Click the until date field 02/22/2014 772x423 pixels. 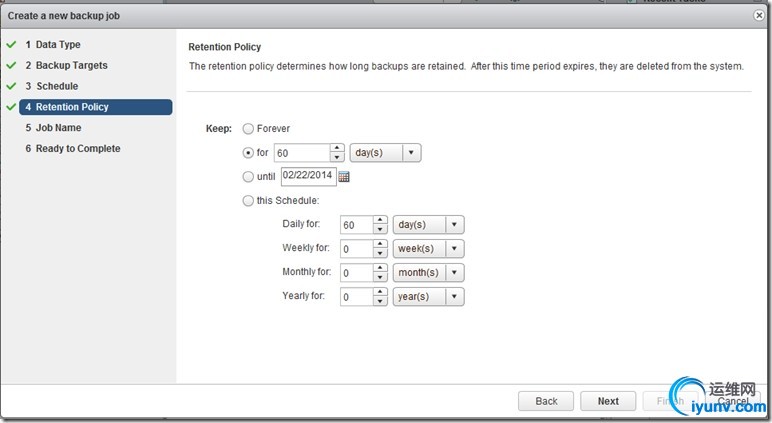point(308,176)
